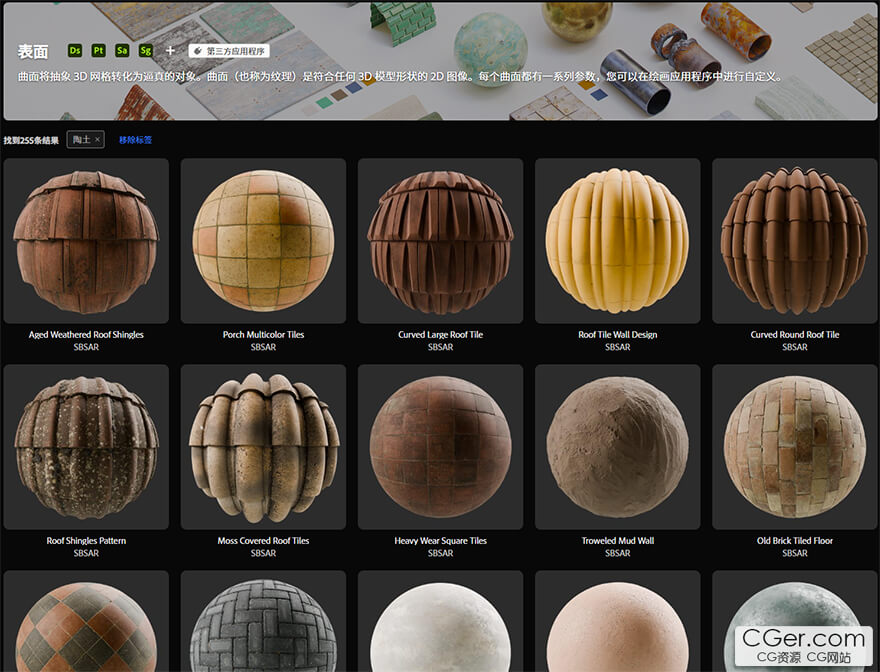The width and height of the screenshot is (880, 672).
Task: Open the Heavy Wear Square Tiles preview
Action: click(441, 447)
